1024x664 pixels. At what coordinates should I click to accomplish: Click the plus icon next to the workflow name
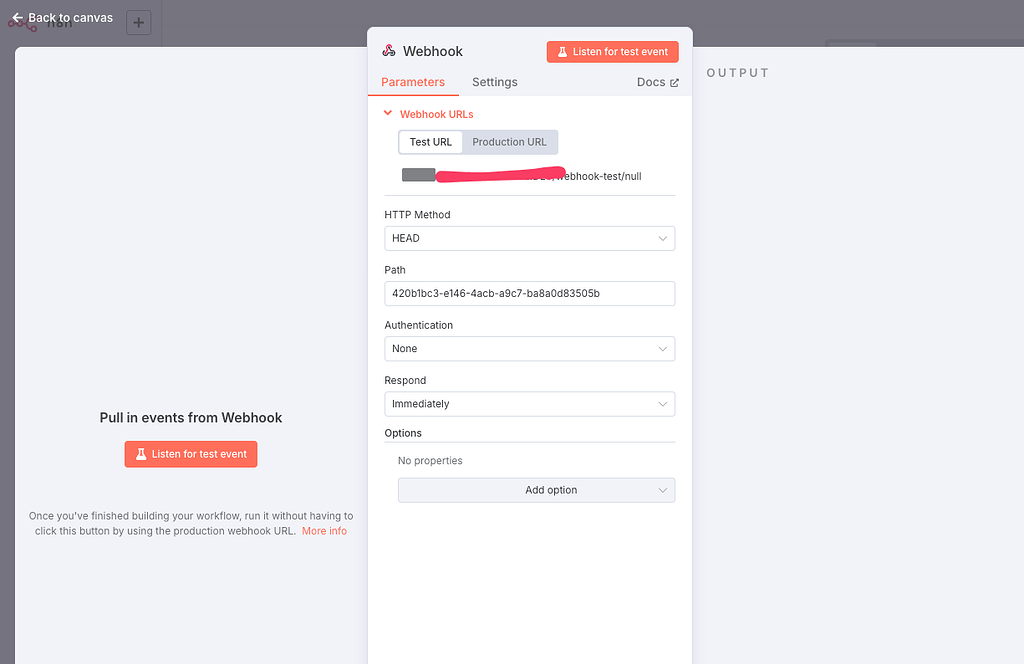coord(138,22)
